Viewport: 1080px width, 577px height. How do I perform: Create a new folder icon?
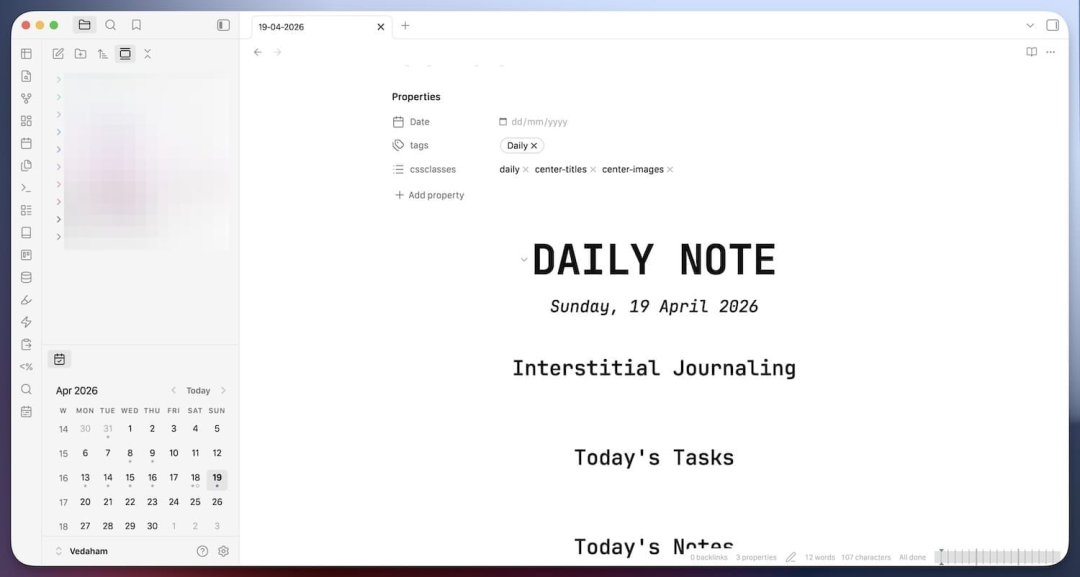coord(81,54)
